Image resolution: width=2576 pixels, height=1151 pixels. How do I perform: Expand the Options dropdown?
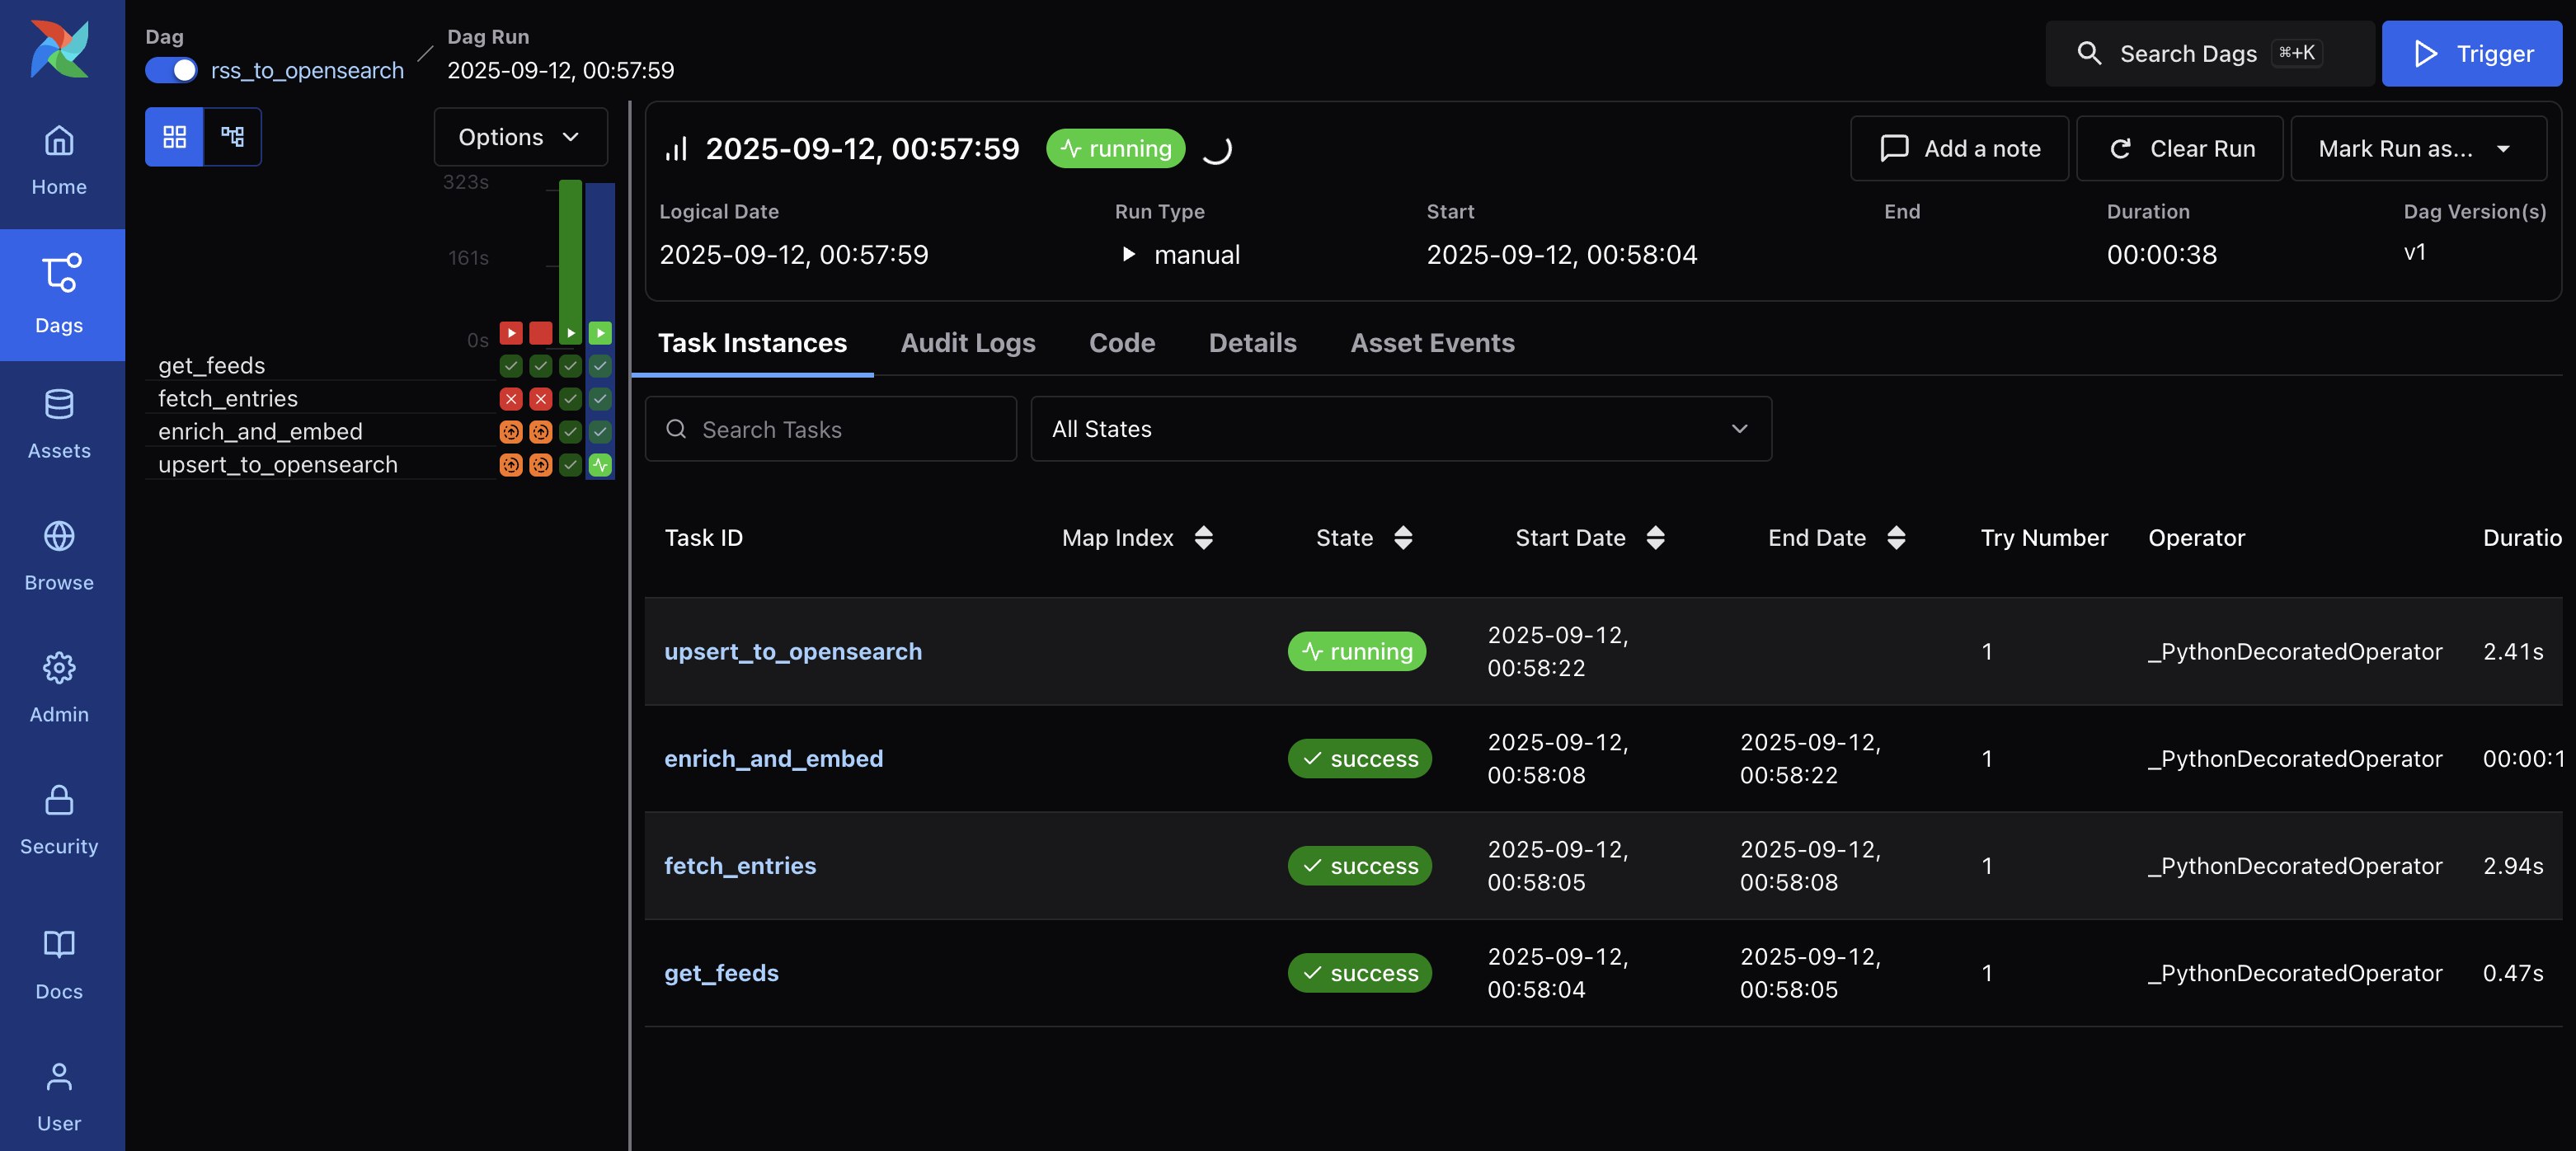tap(520, 136)
